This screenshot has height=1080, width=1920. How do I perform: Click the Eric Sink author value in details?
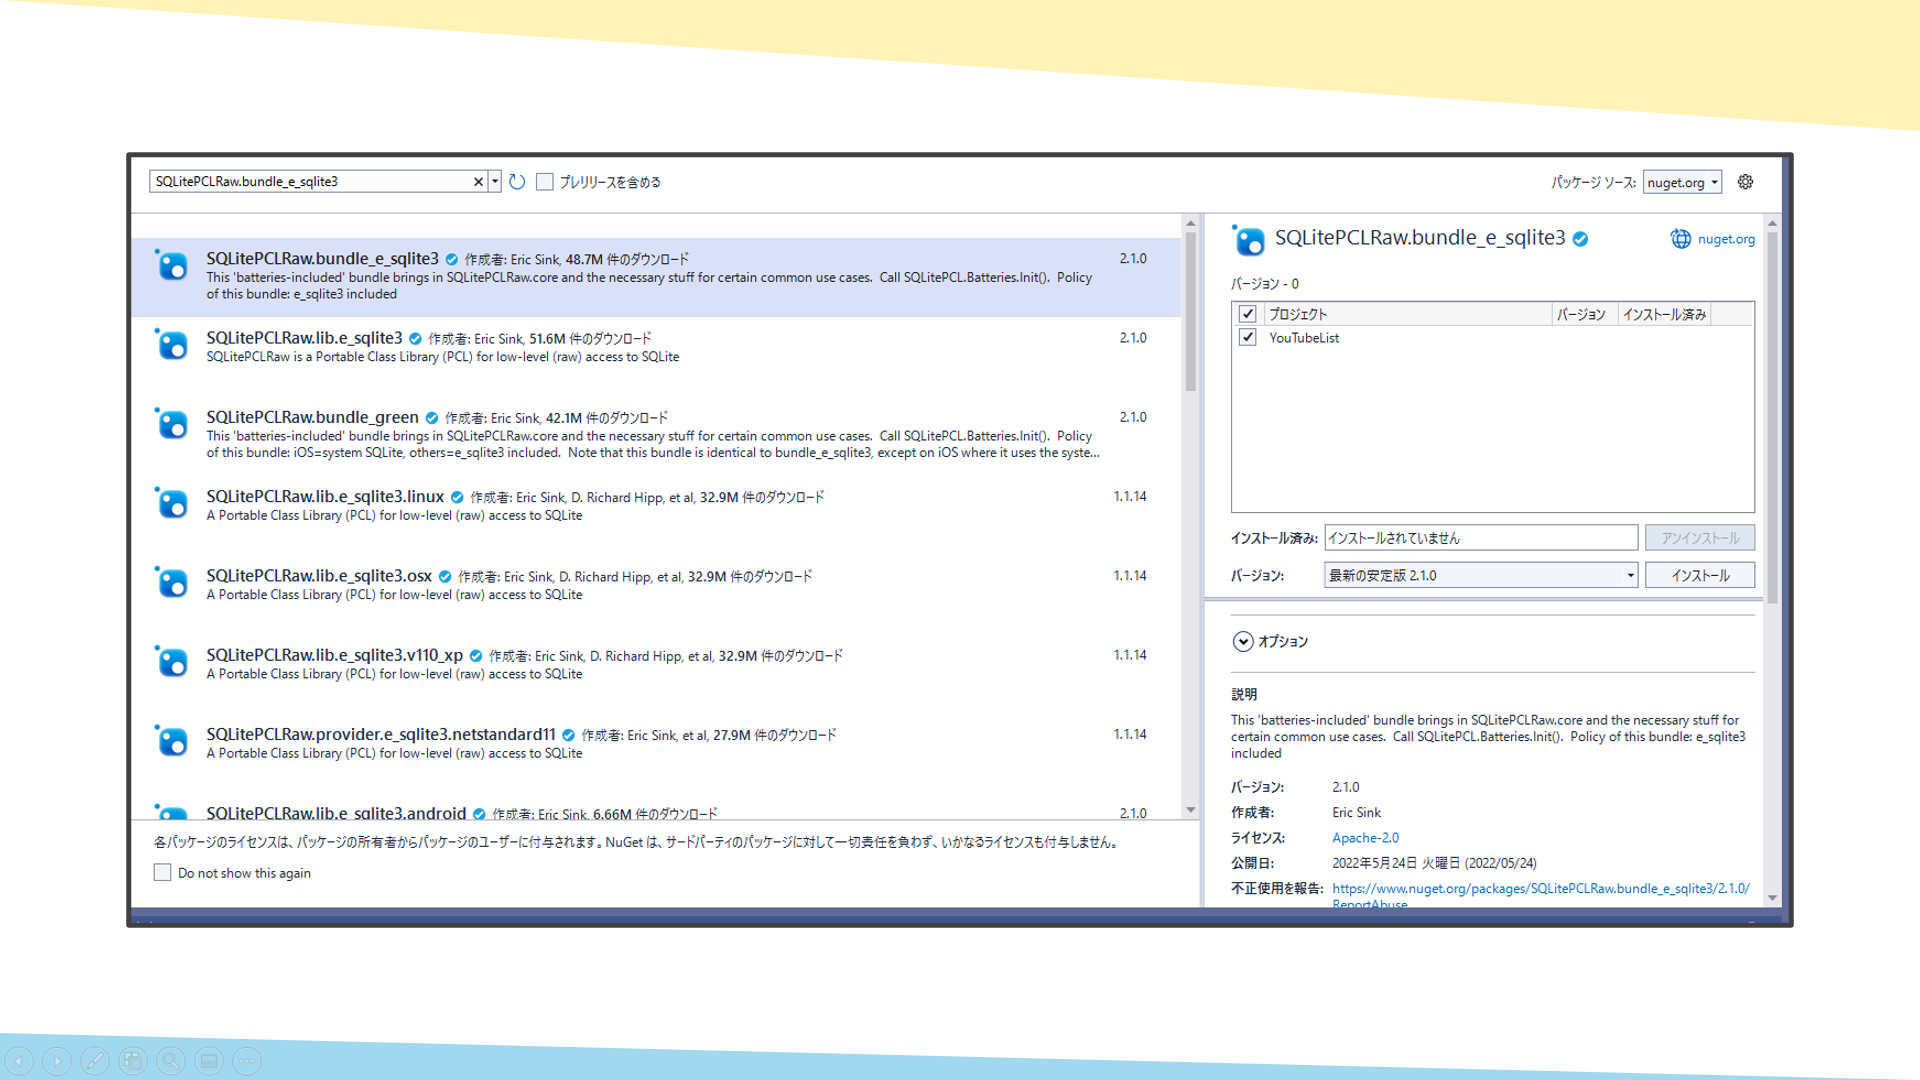tap(1356, 812)
